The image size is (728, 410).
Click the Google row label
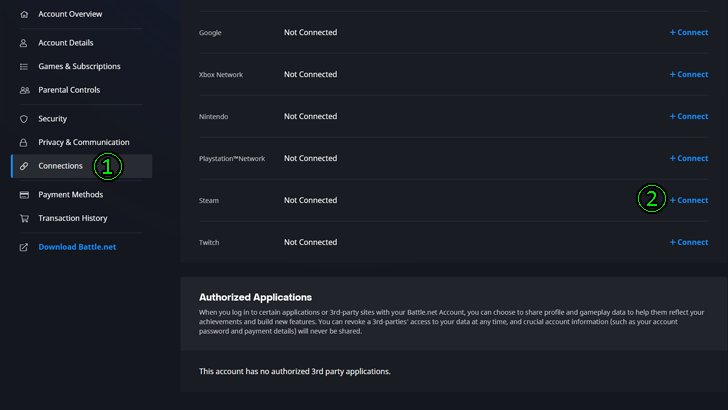[x=210, y=33]
